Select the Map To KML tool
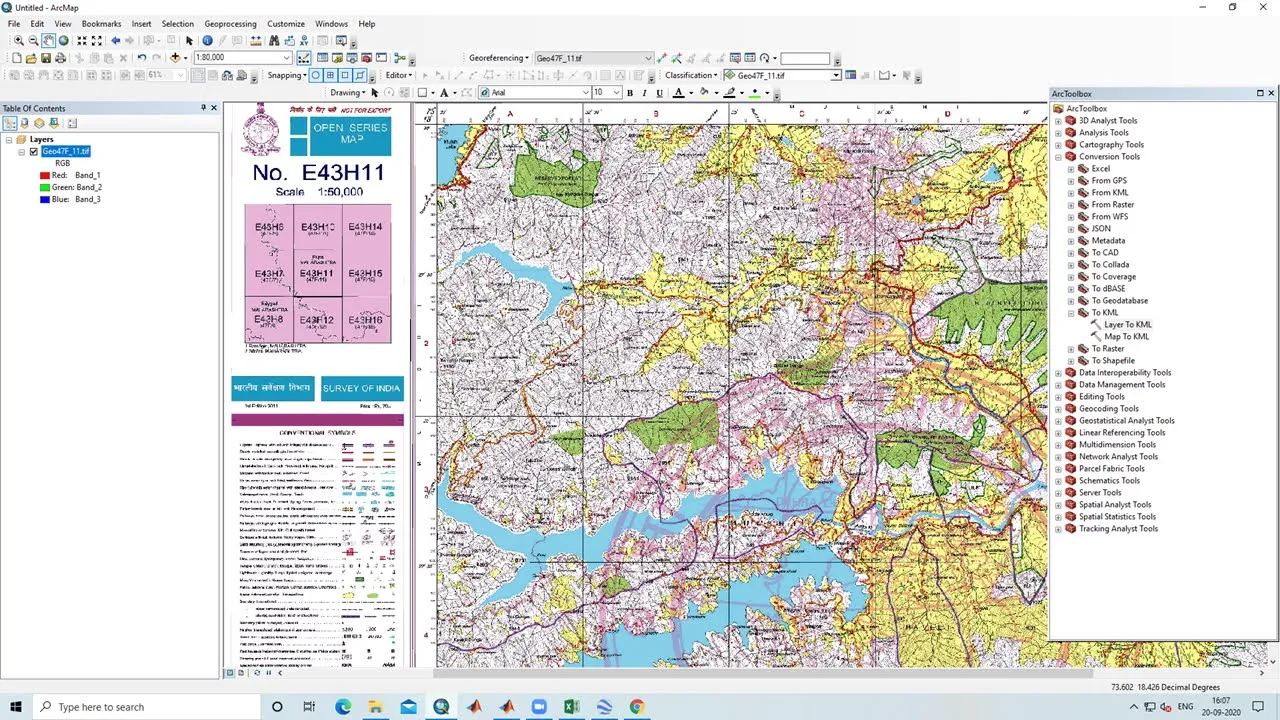The width and height of the screenshot is (1280, 720). [1126, 337]
